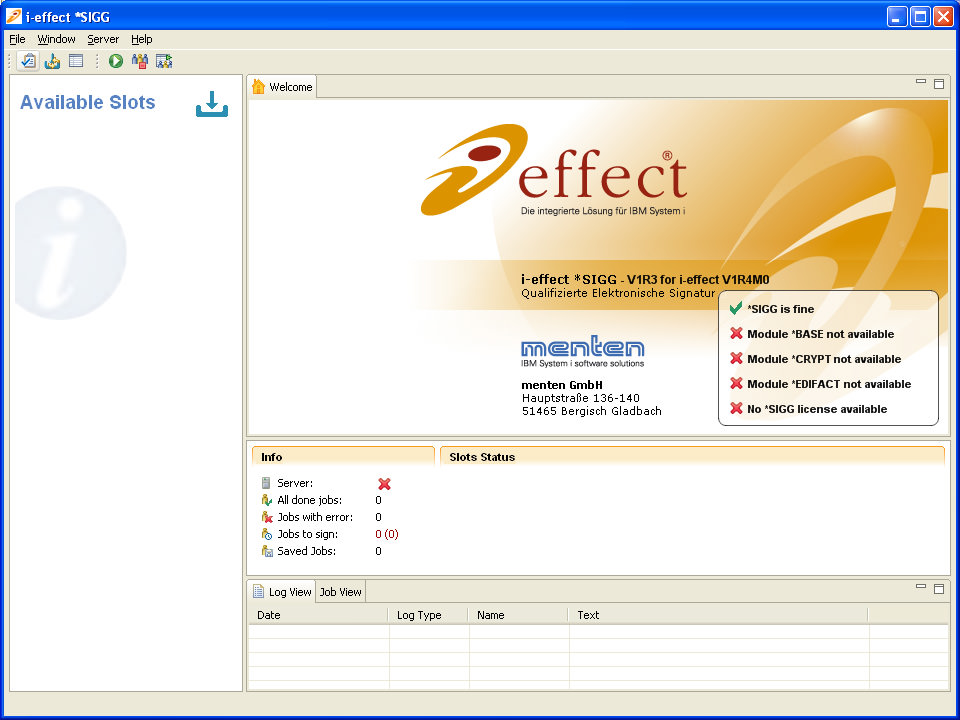960x720 pixels.
Task: Click the clipboard checklist toolbar icon
Action: (28, 61)
